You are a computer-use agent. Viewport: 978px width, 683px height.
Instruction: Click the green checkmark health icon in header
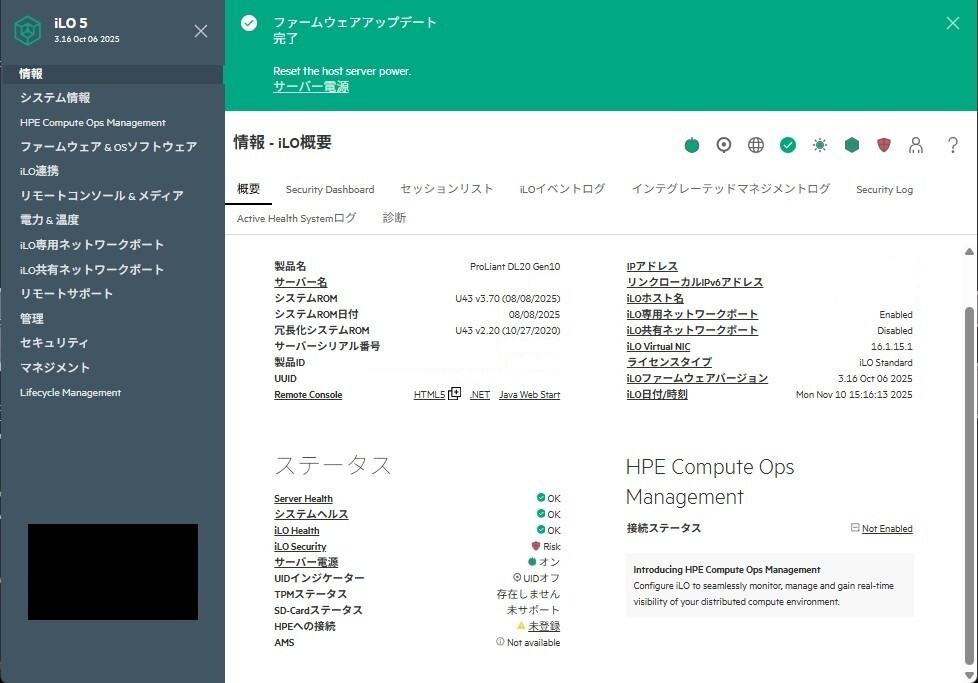point(788,145)
